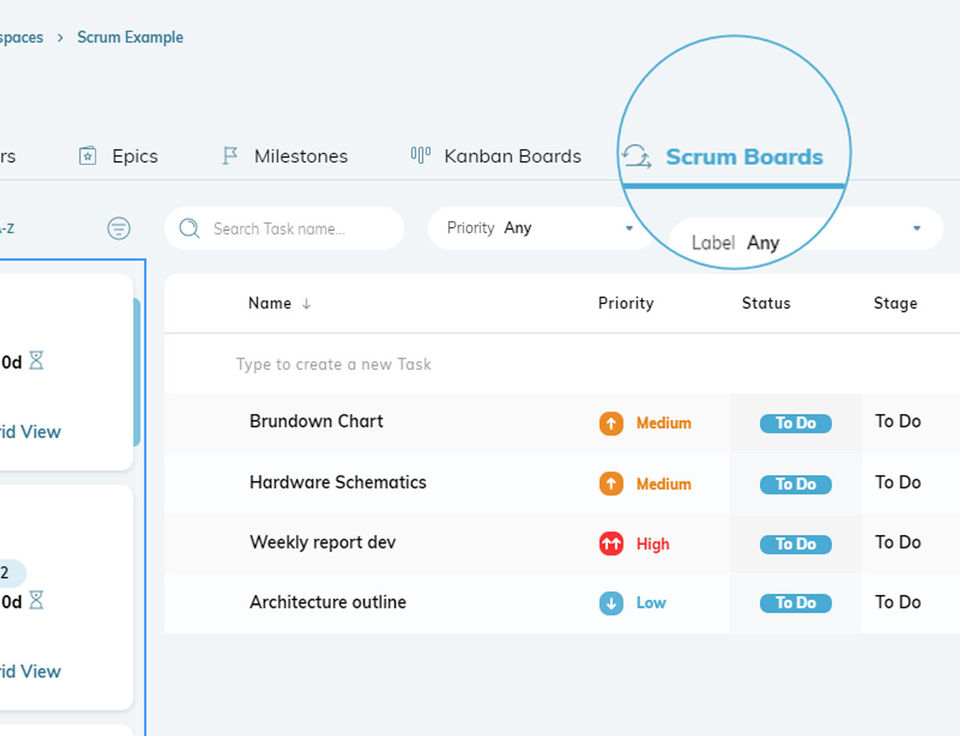960x736 pixels.
Task: Click hourglass icon in second sprint card
Action: point(37,600)
